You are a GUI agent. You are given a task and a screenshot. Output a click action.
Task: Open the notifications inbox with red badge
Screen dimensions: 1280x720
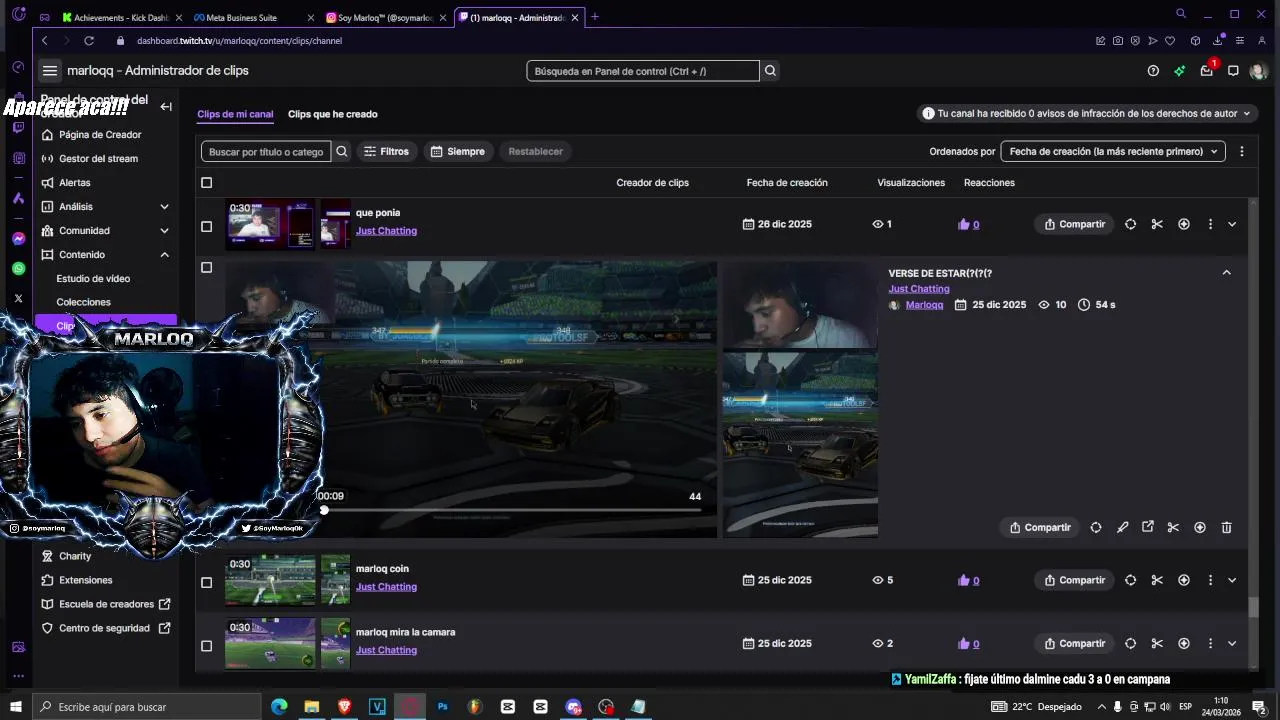tap(1207, 70)
